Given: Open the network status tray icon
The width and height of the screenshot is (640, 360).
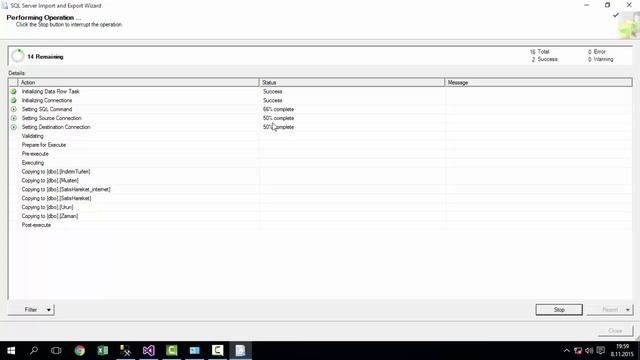Looking at the screenshot, I should click(x=578, y=351).
